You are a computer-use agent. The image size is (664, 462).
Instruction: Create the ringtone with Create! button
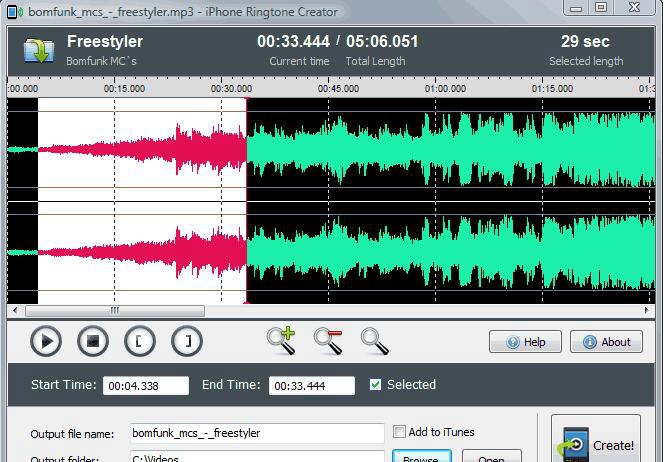[596, 439]
